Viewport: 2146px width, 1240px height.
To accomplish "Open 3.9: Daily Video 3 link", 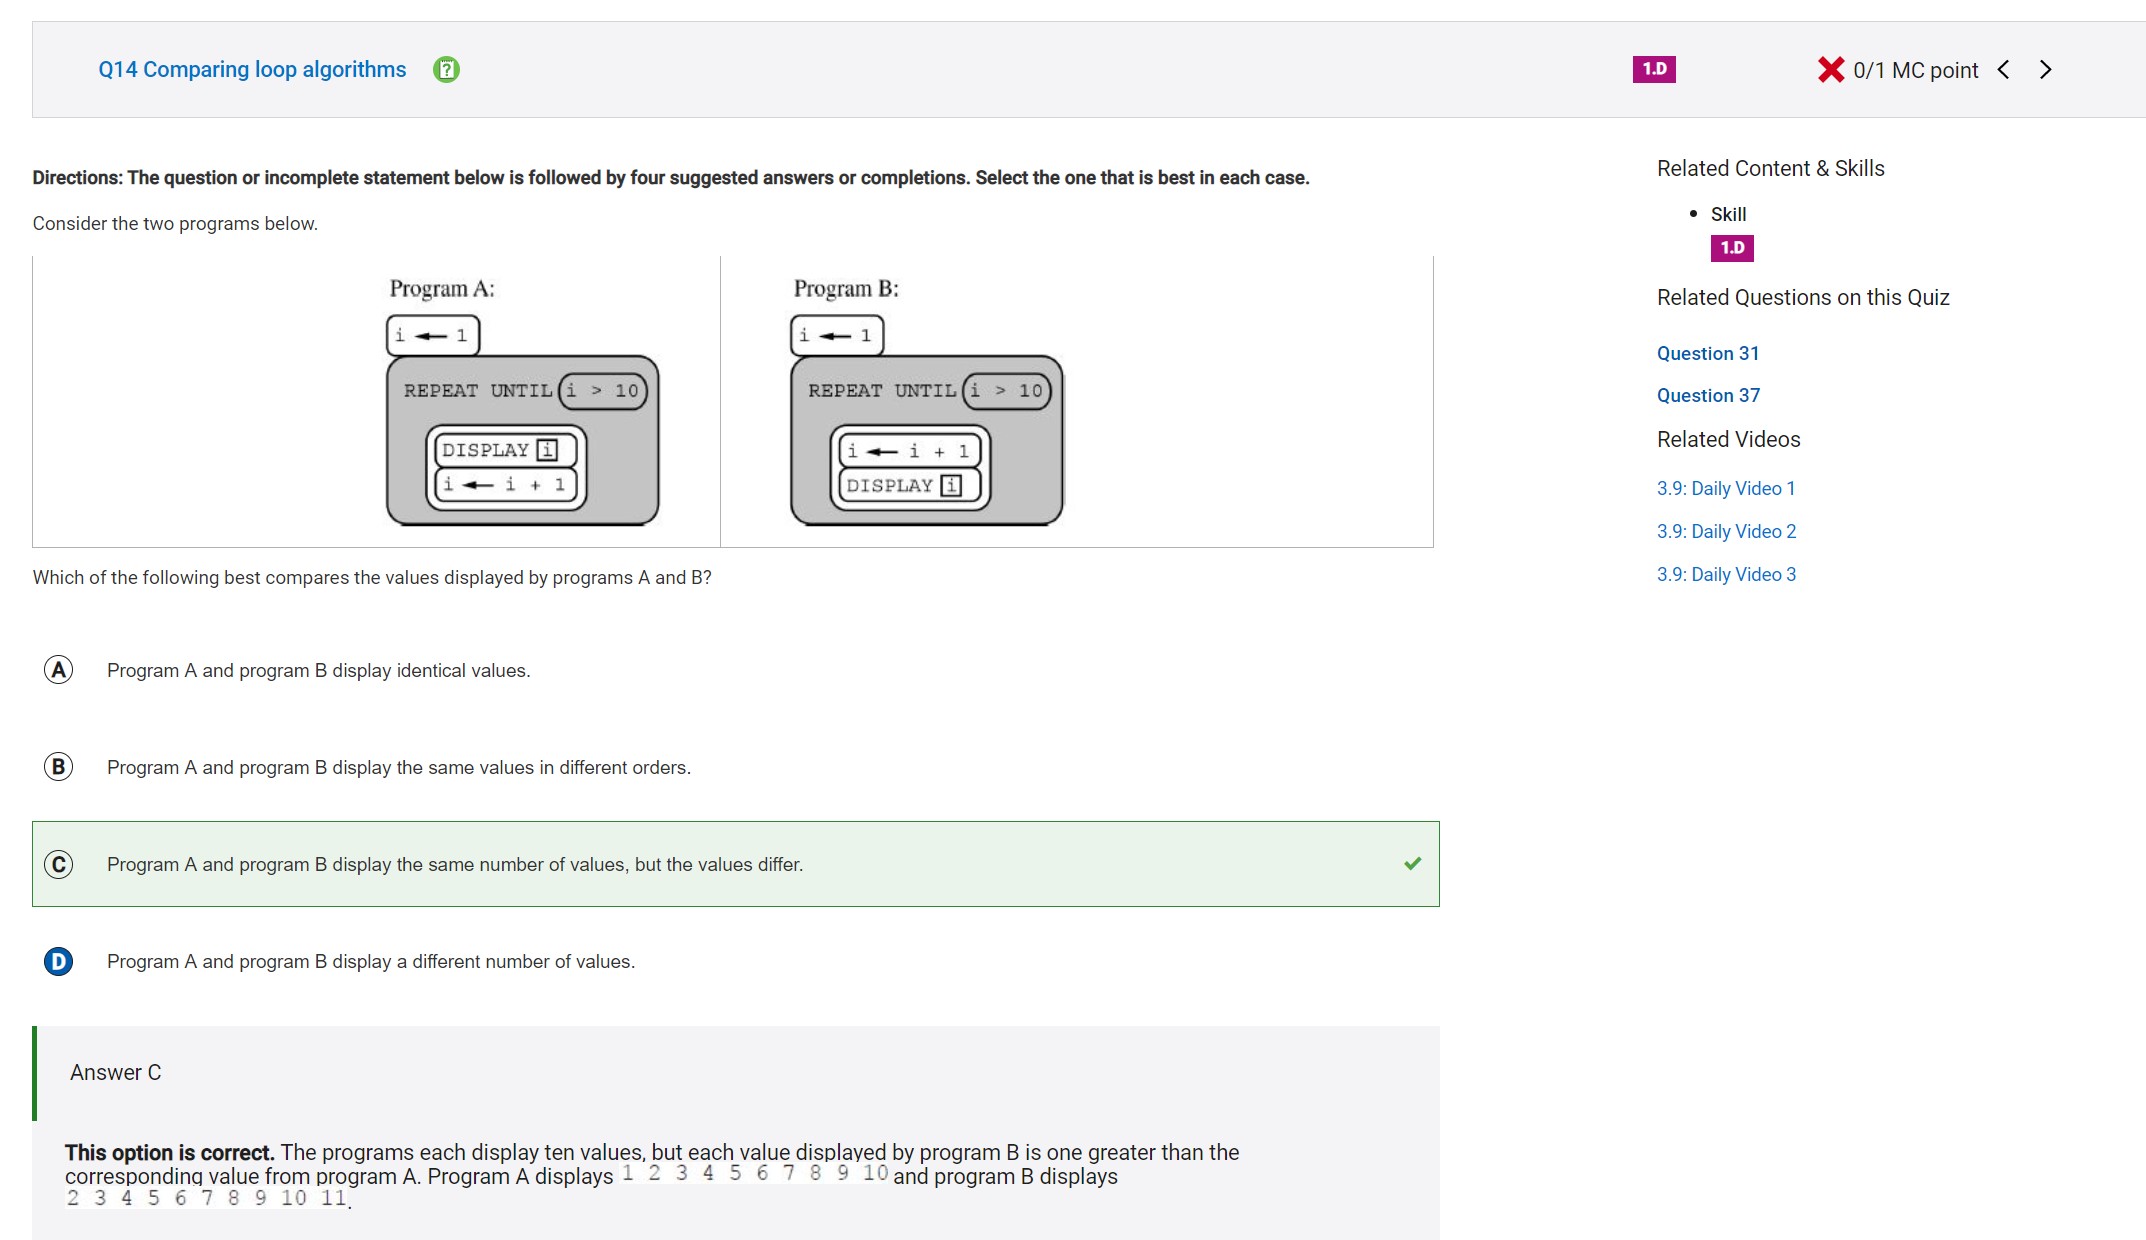I will 1726,574.
